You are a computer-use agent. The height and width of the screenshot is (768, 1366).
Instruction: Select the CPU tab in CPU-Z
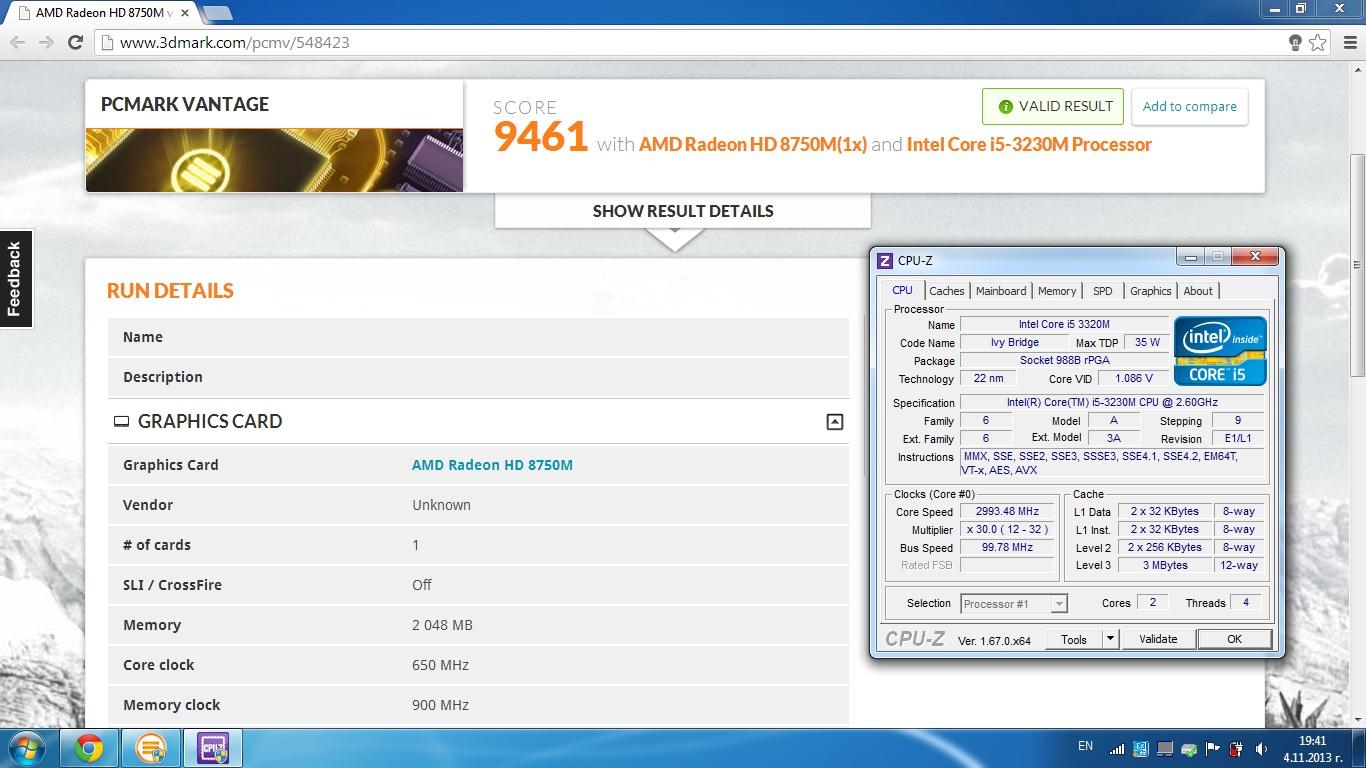point(902,290)
